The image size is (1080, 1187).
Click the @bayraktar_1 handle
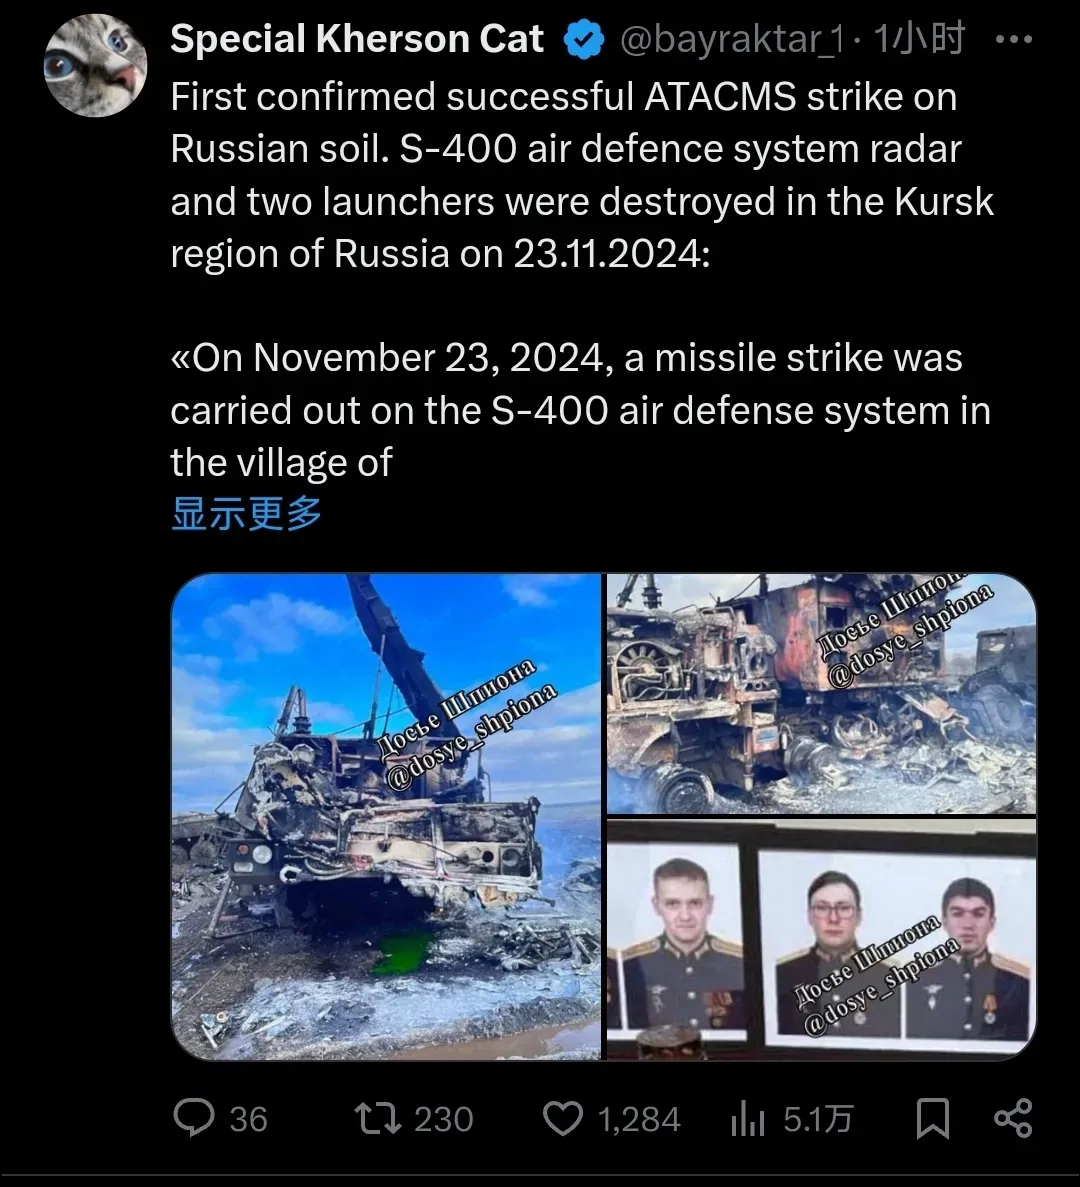coord(732,39)
